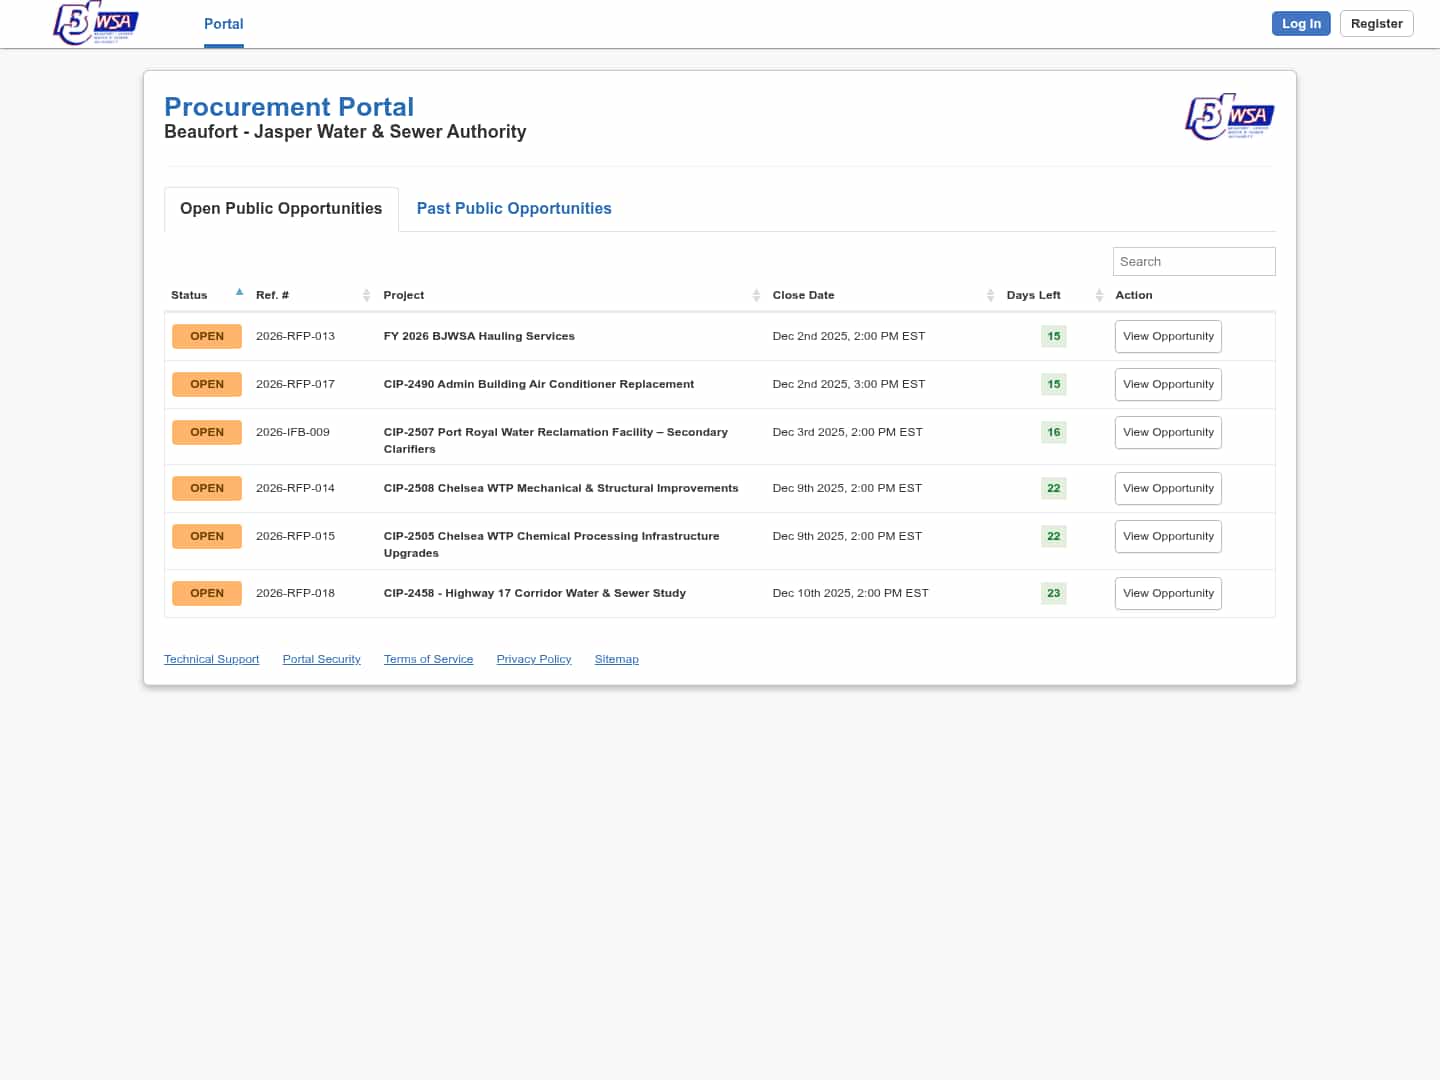Screen dimensions: 1440x1080
Task: Sort table by Status column arrow
Action: point(239,293)
